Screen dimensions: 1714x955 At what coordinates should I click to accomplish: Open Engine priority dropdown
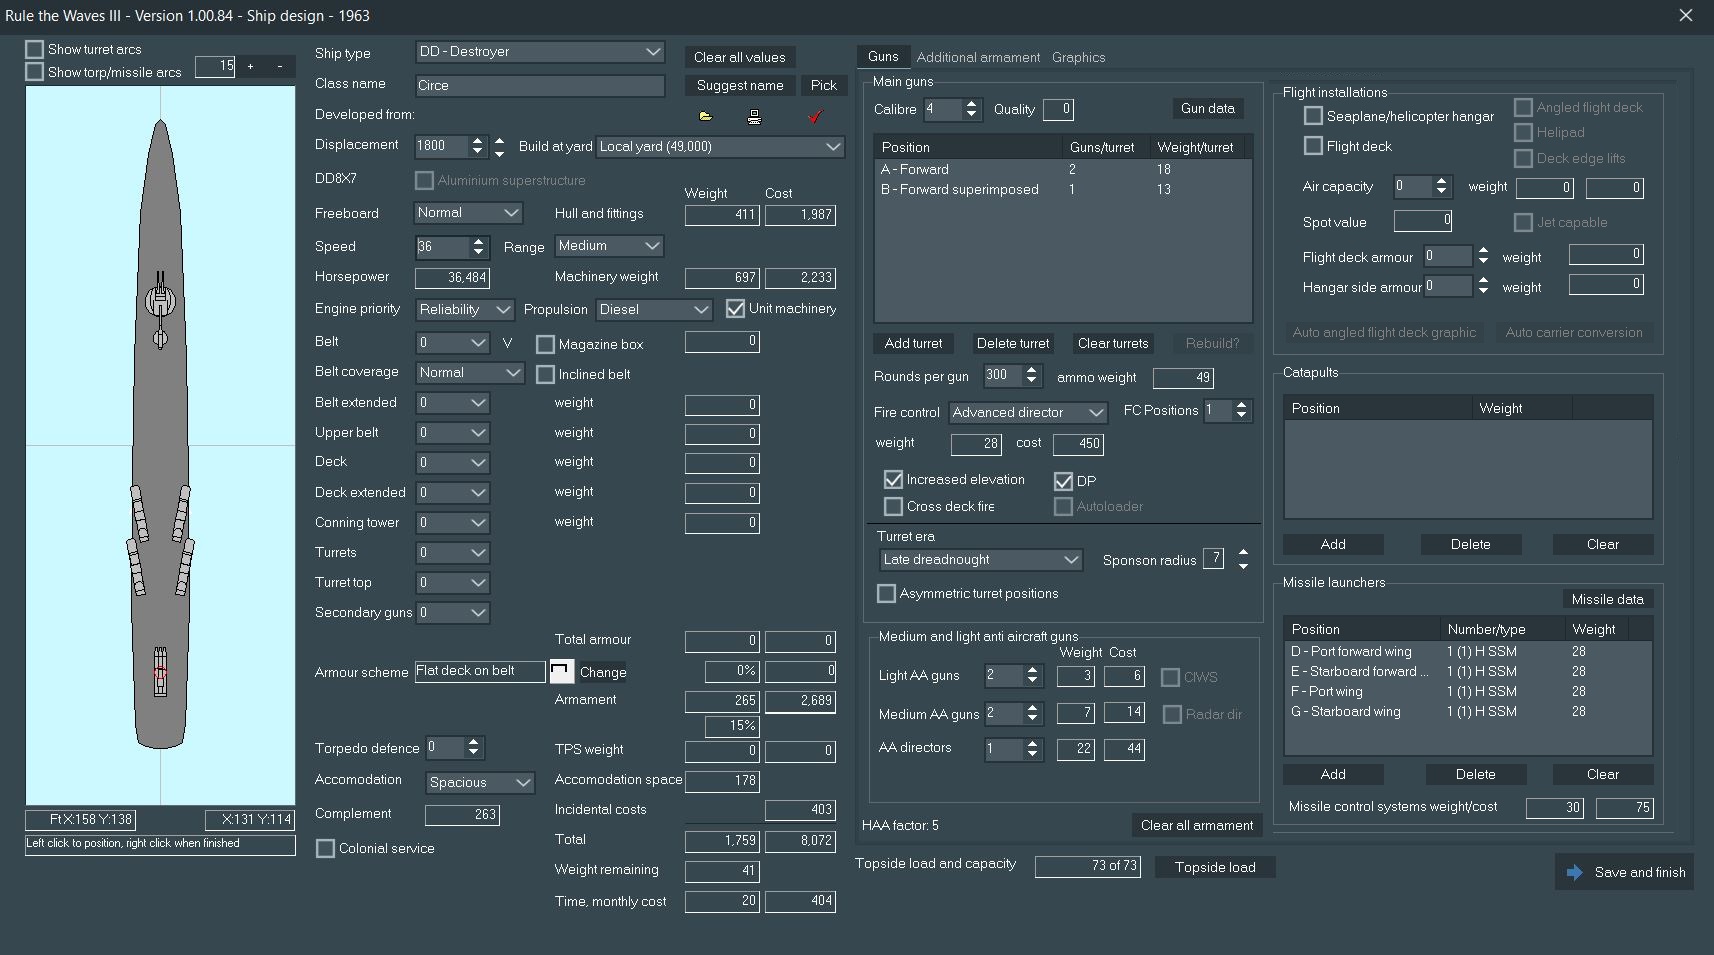point(464,309)
